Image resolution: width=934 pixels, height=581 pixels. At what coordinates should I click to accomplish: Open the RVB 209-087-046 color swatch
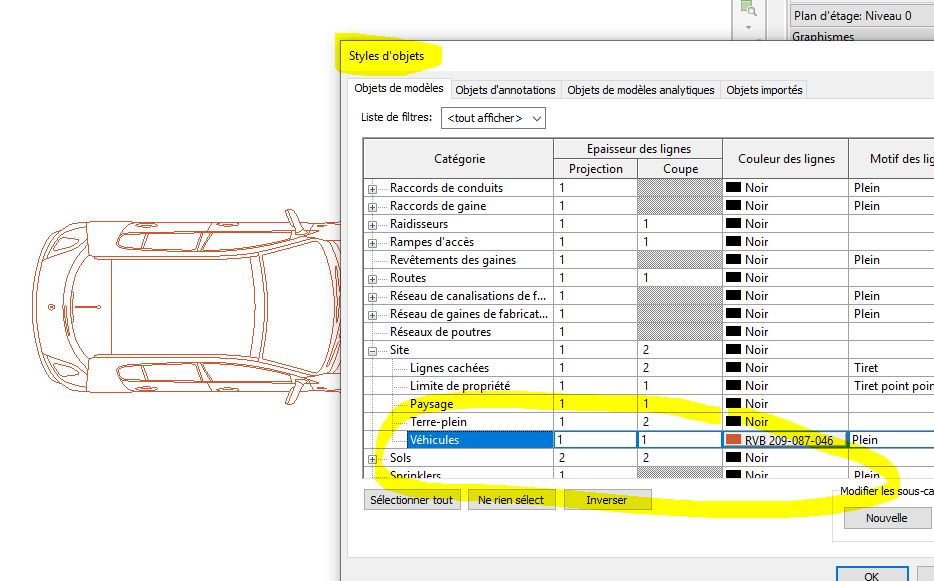click(x=735, y=439)
